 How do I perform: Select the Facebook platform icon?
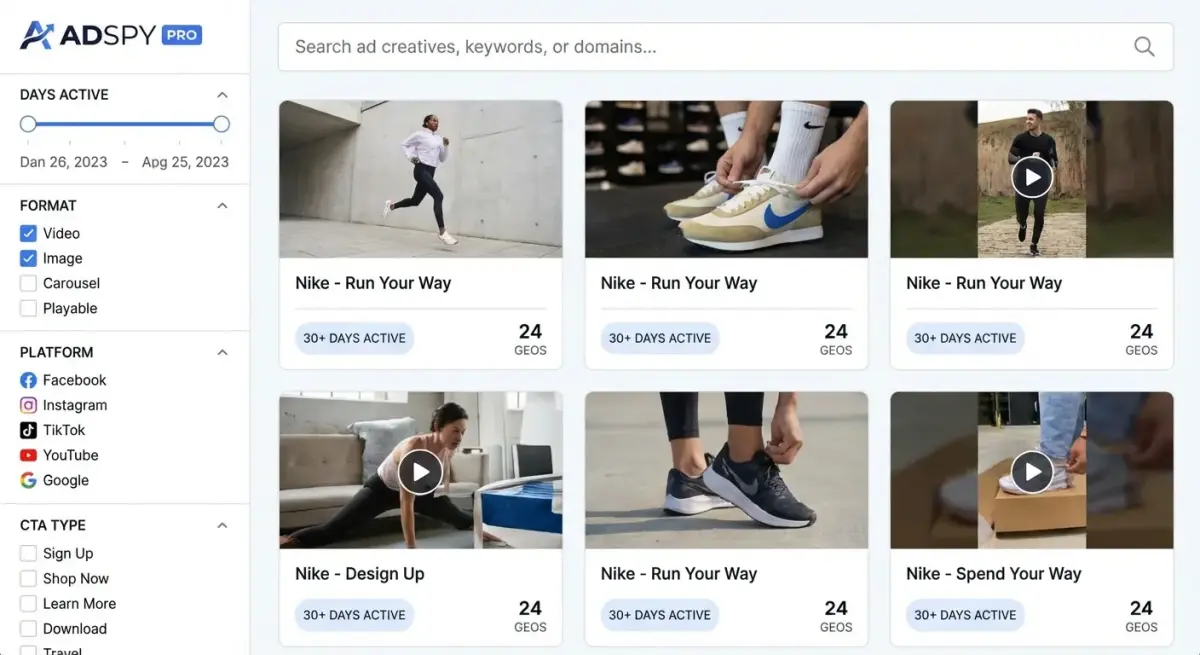(x=28, y=380)
